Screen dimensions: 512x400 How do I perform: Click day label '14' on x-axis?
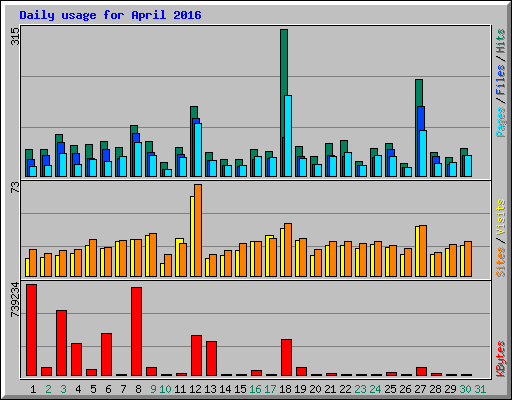tap(225, 389)
